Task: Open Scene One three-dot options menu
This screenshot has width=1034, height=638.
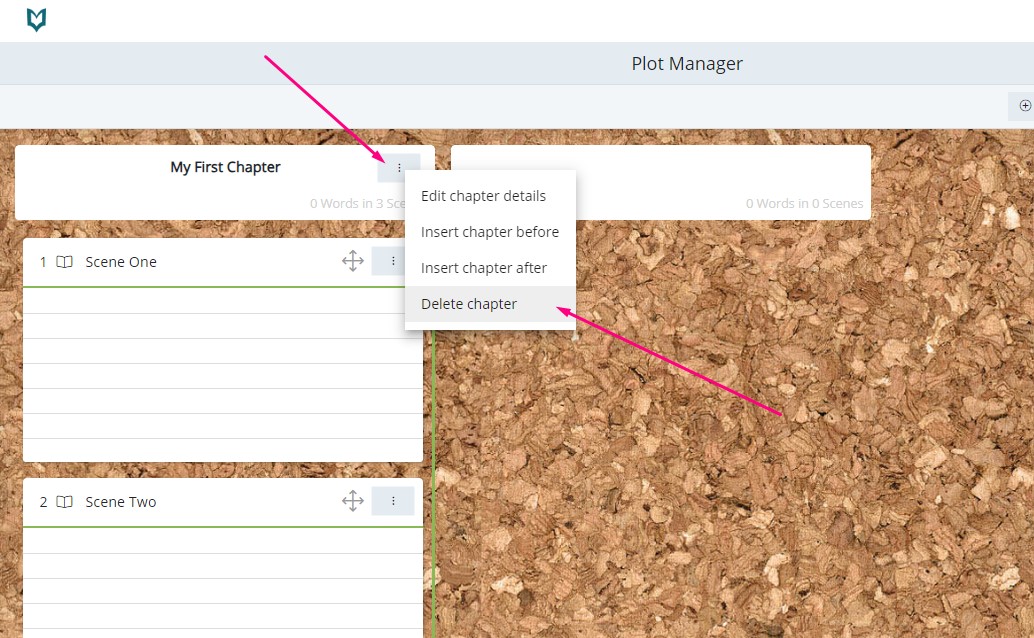Action: coord(393,261)
